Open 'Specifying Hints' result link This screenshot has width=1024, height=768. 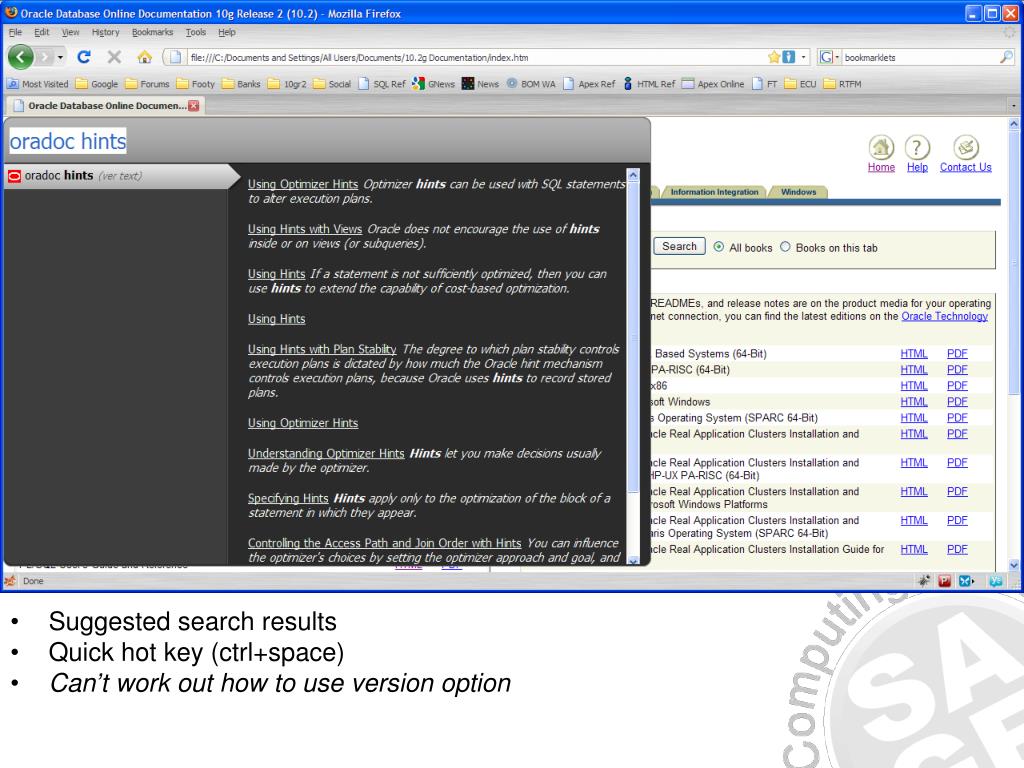pyautogui.click(x=288, y=498)
